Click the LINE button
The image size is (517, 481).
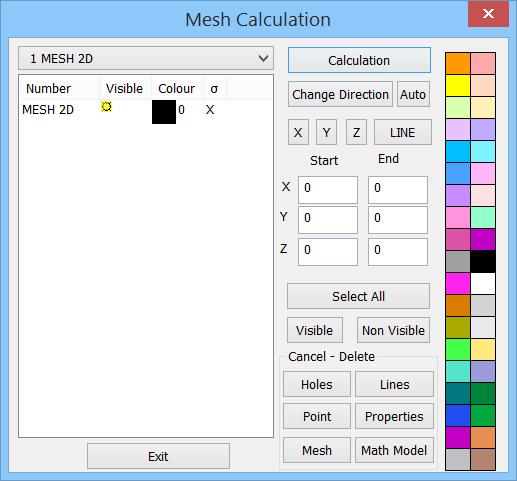(x=403, y=132)
